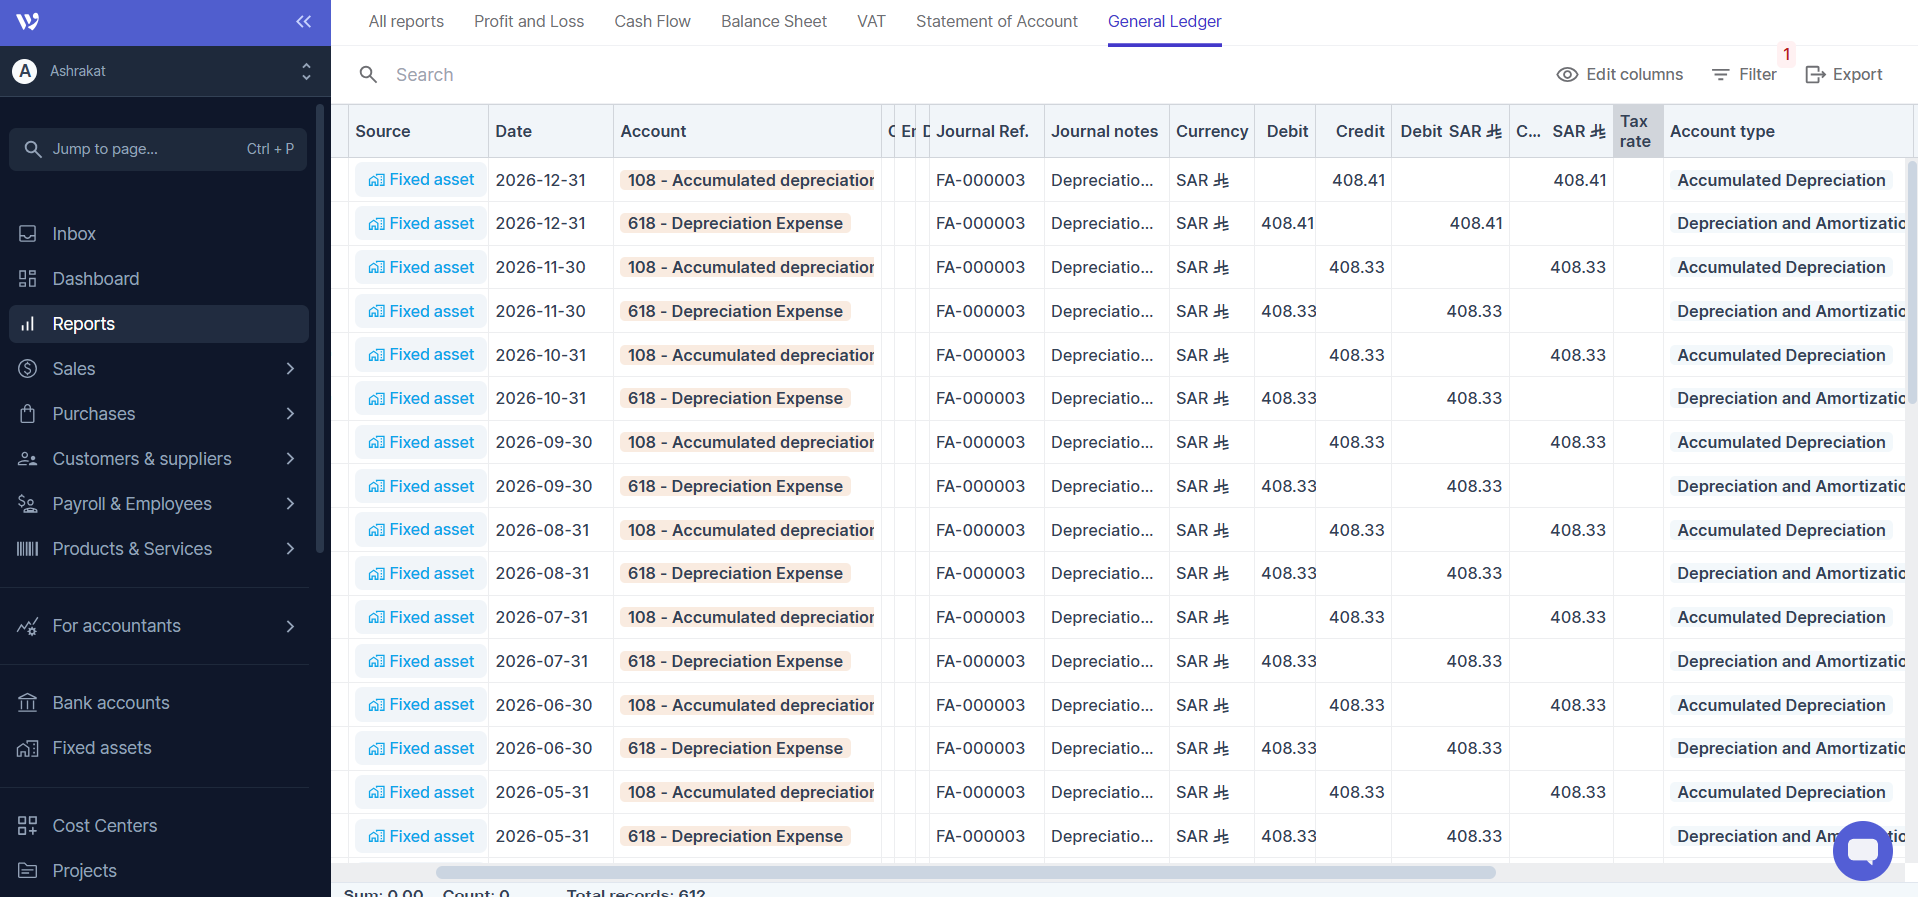Open Dashboard from the sidebar icon
Viewport: 1918px width, 897px height.
pos(28,279)
